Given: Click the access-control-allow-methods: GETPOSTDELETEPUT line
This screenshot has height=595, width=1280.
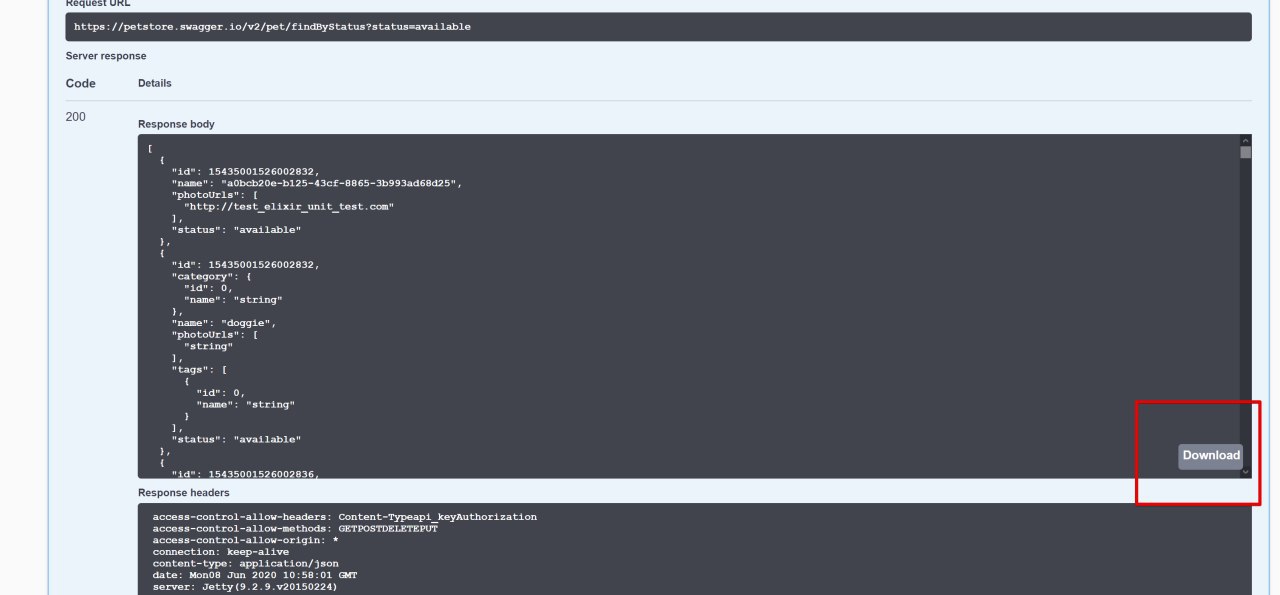Looking at the screenshot, I should click(x=295, y=528).
